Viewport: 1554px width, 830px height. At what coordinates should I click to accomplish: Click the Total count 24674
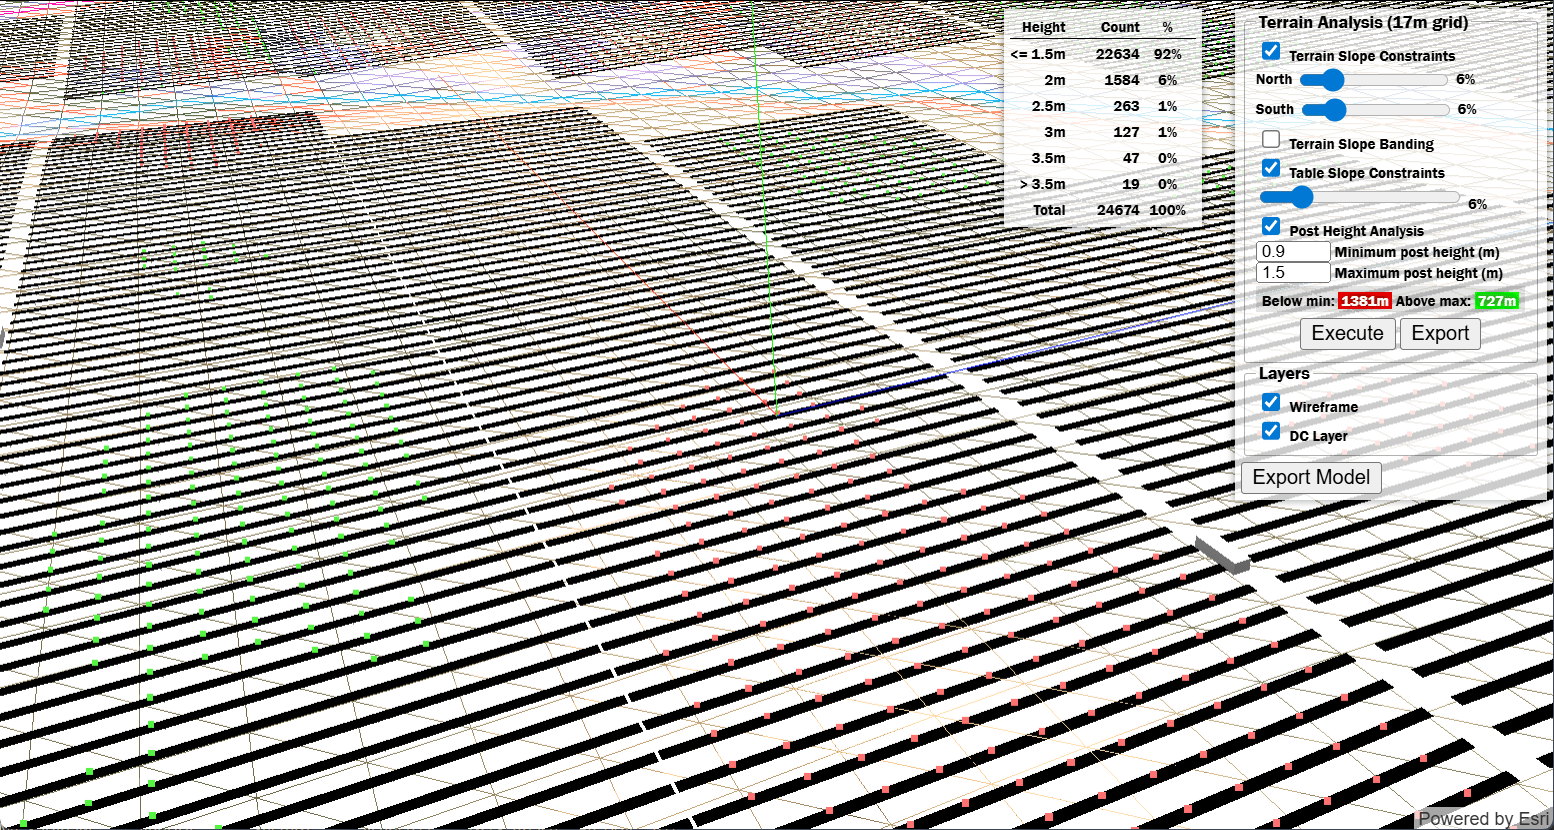click(x=1119, y=210)
